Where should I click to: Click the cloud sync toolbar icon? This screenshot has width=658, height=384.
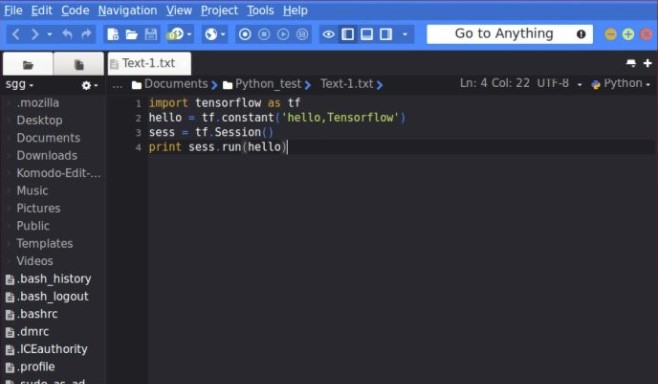point(176,34)
